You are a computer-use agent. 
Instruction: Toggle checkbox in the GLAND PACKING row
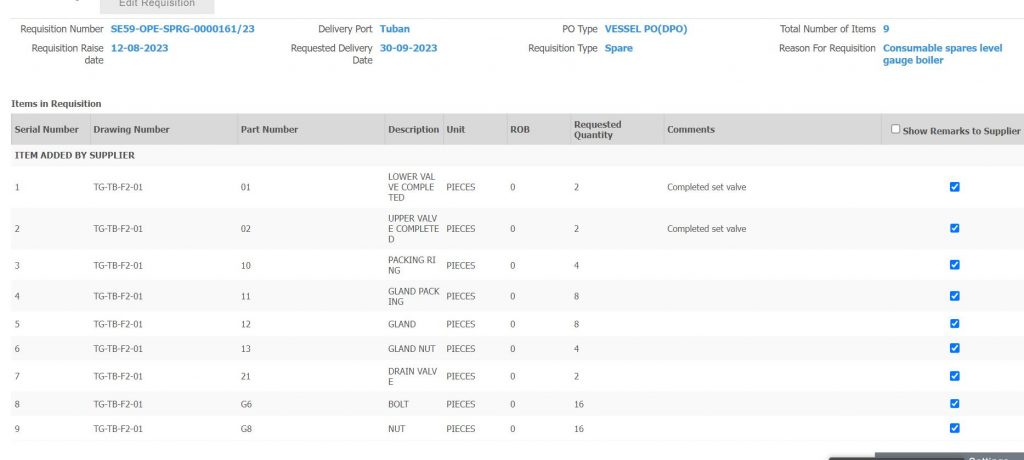click(954, 296)
